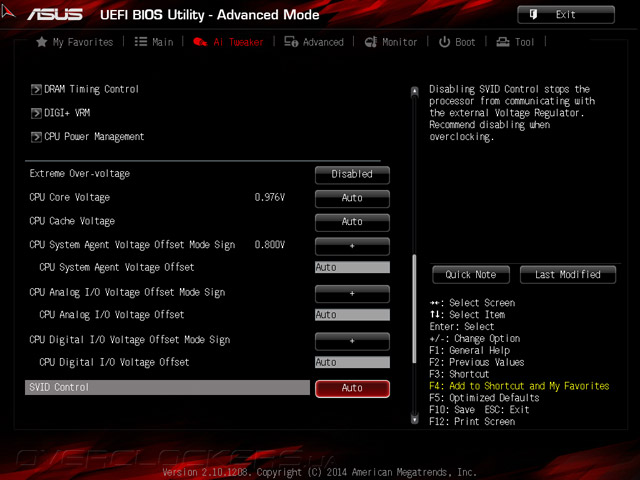Click the Monitor tab's gauge icon

coord(371,42)
